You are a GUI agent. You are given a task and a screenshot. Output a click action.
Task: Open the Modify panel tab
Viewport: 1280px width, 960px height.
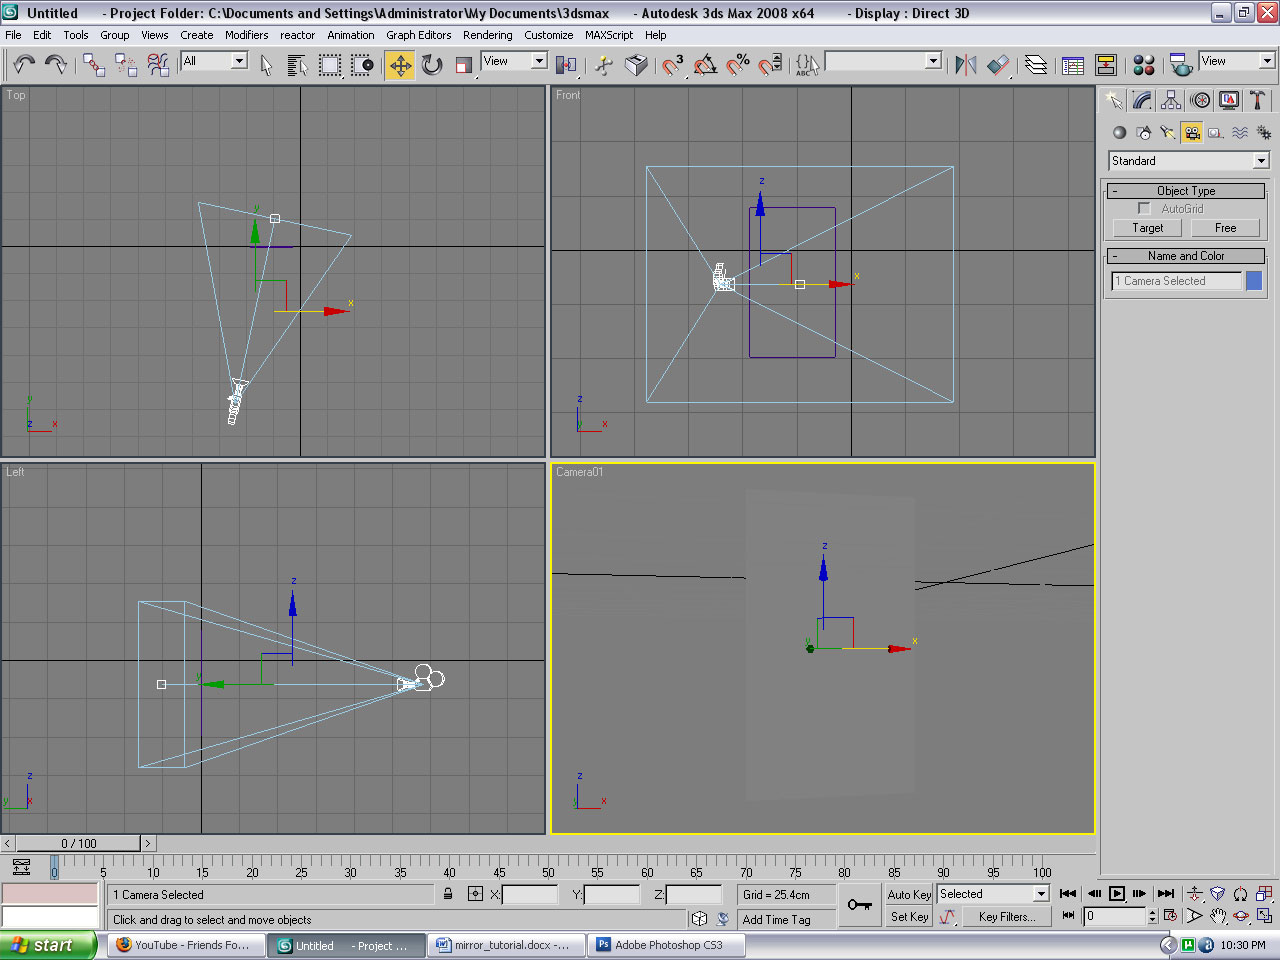pos(1142,100)
